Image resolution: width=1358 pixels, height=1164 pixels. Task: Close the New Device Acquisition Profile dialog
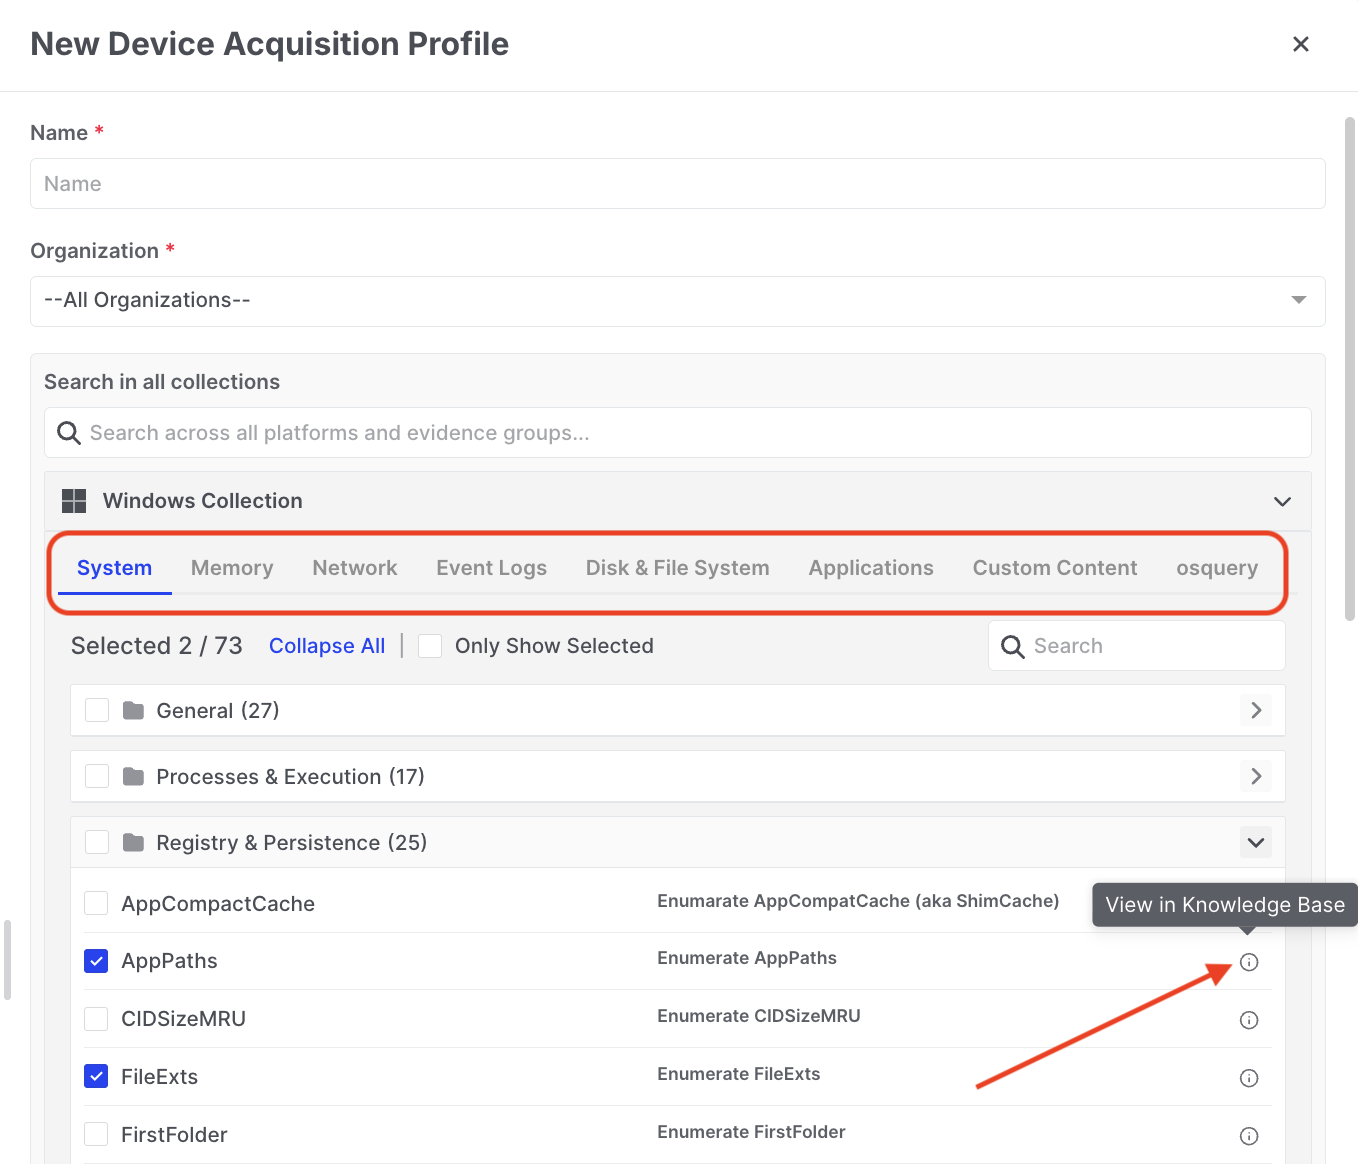[1301, 44]
